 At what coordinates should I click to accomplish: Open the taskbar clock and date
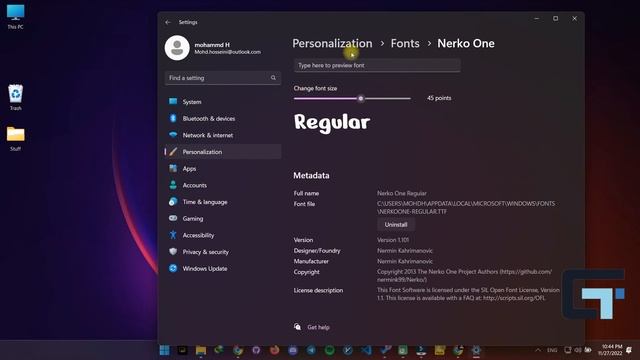[611, 350]
